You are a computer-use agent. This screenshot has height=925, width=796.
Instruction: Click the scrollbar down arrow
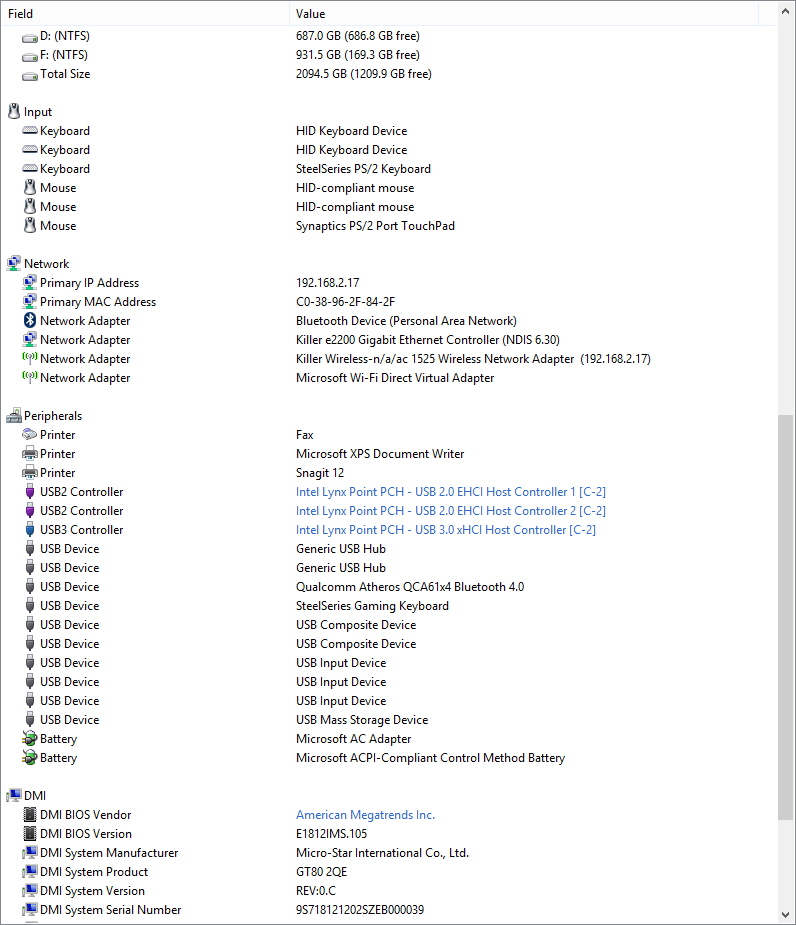[785, 915]
